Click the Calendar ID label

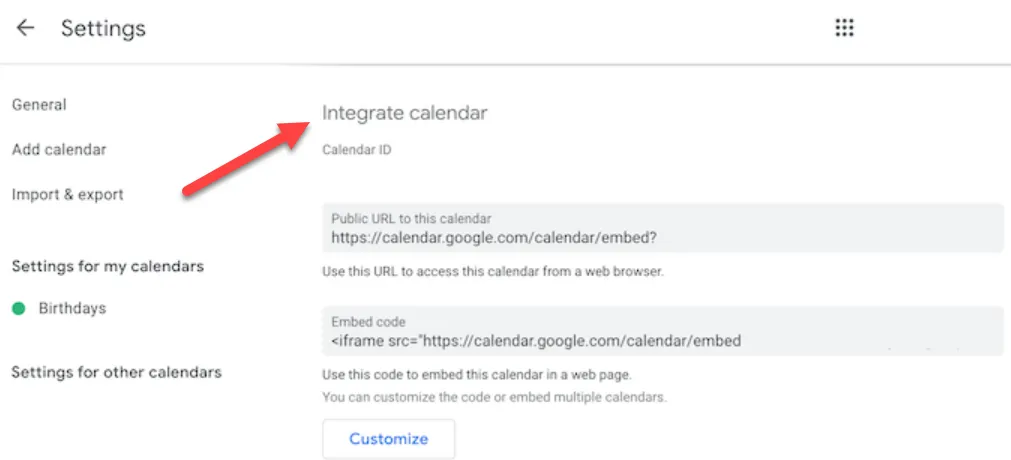[357, 150]
